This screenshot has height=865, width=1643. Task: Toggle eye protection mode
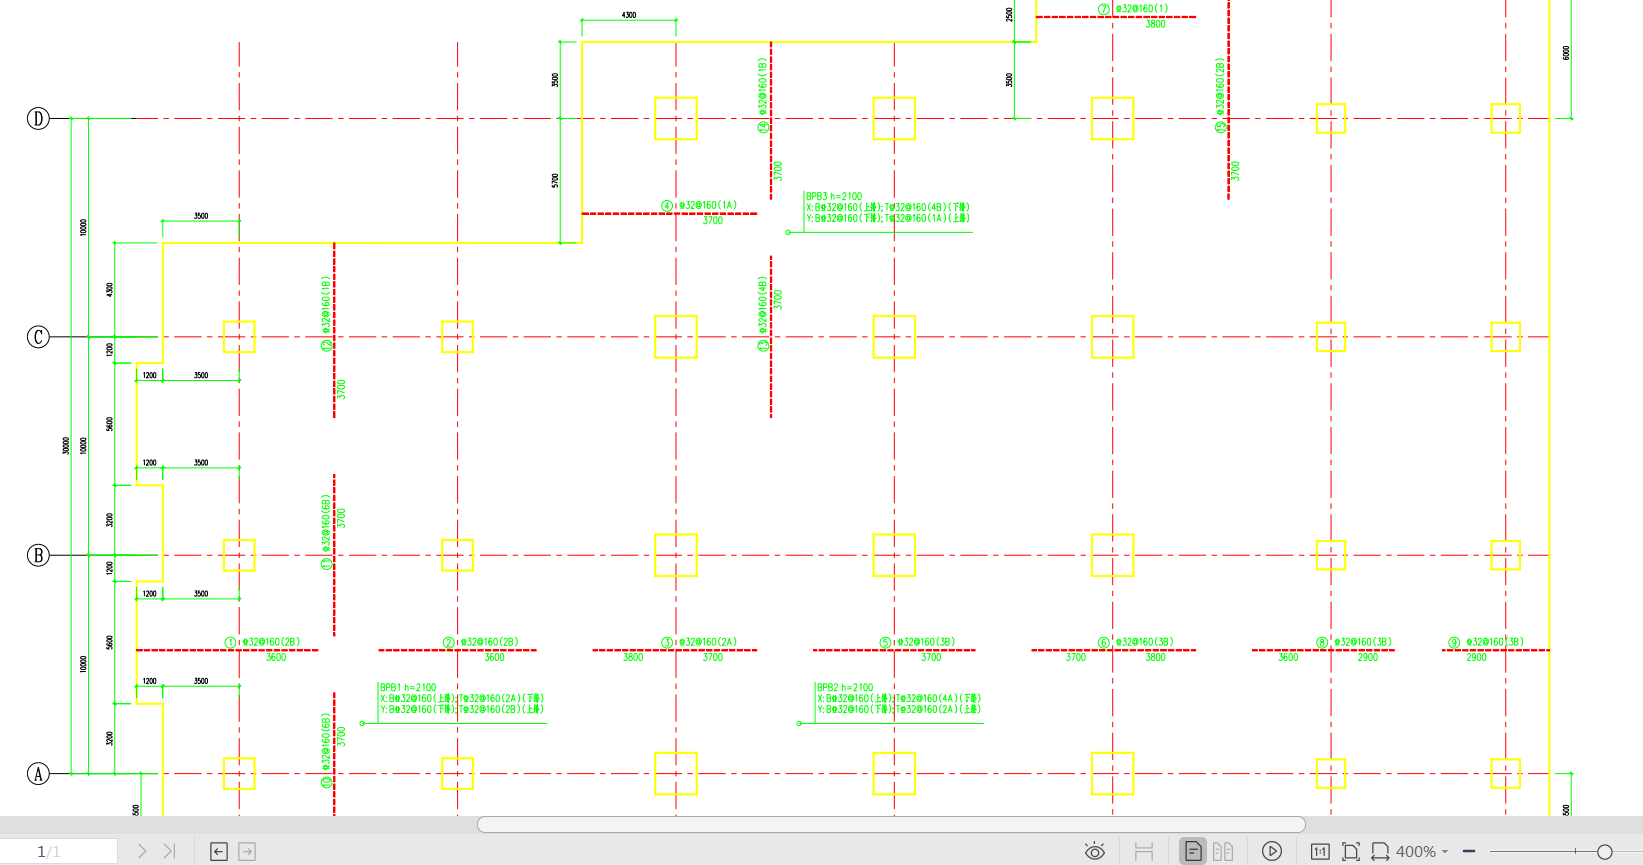click(1095, 852)
